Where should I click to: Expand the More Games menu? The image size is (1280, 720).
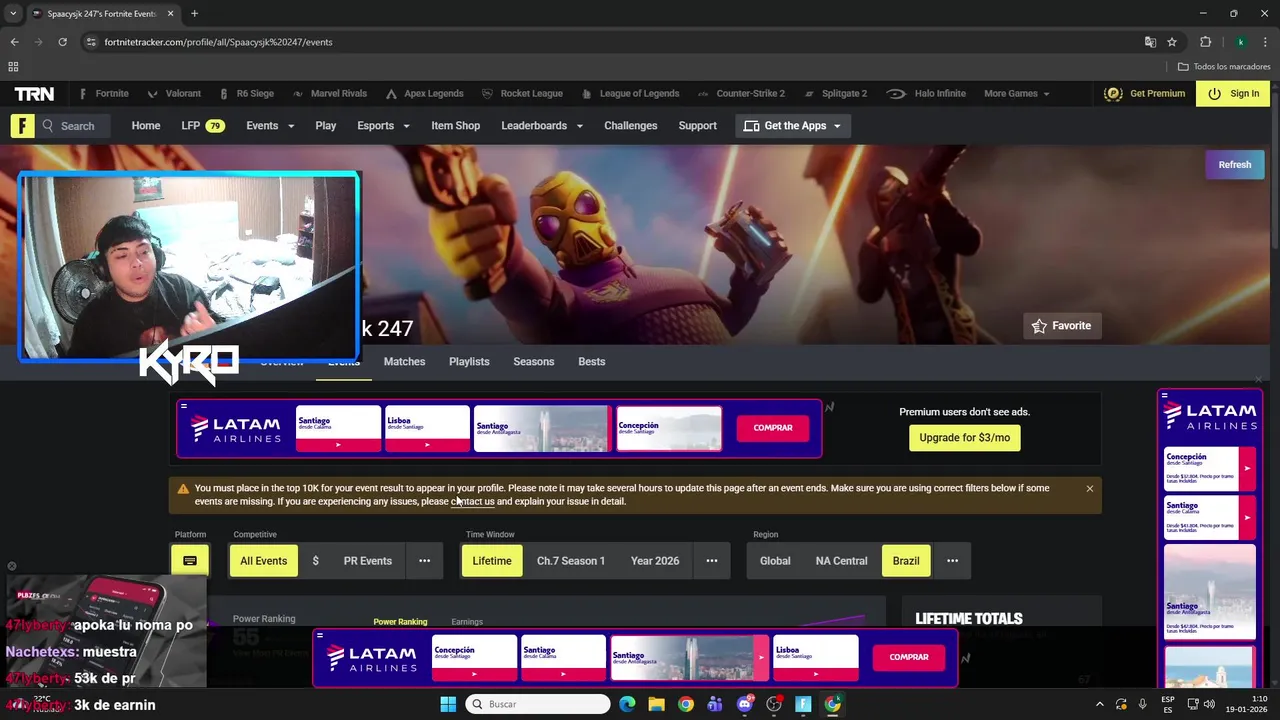pyautogui.click(x=1017, y=93)
